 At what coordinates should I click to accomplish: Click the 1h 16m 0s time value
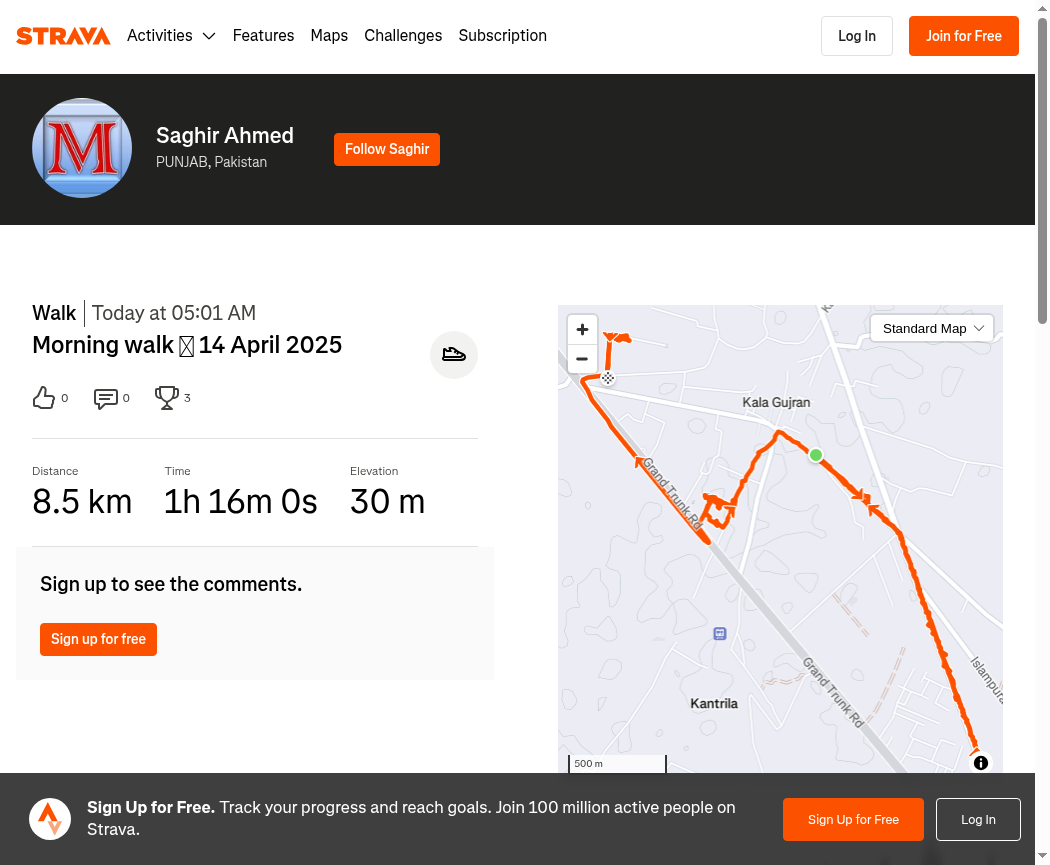pyautogui.click(x=240, y=501)
